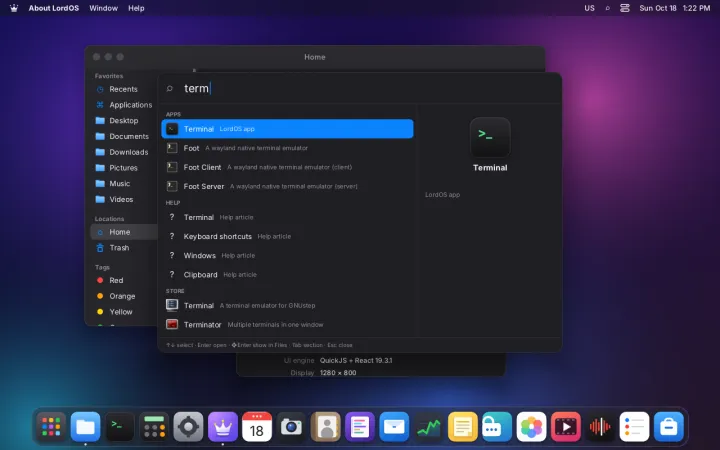Open the green chart monitor dock icon
The height and width of the screenshot is (450, 720).
428,427
